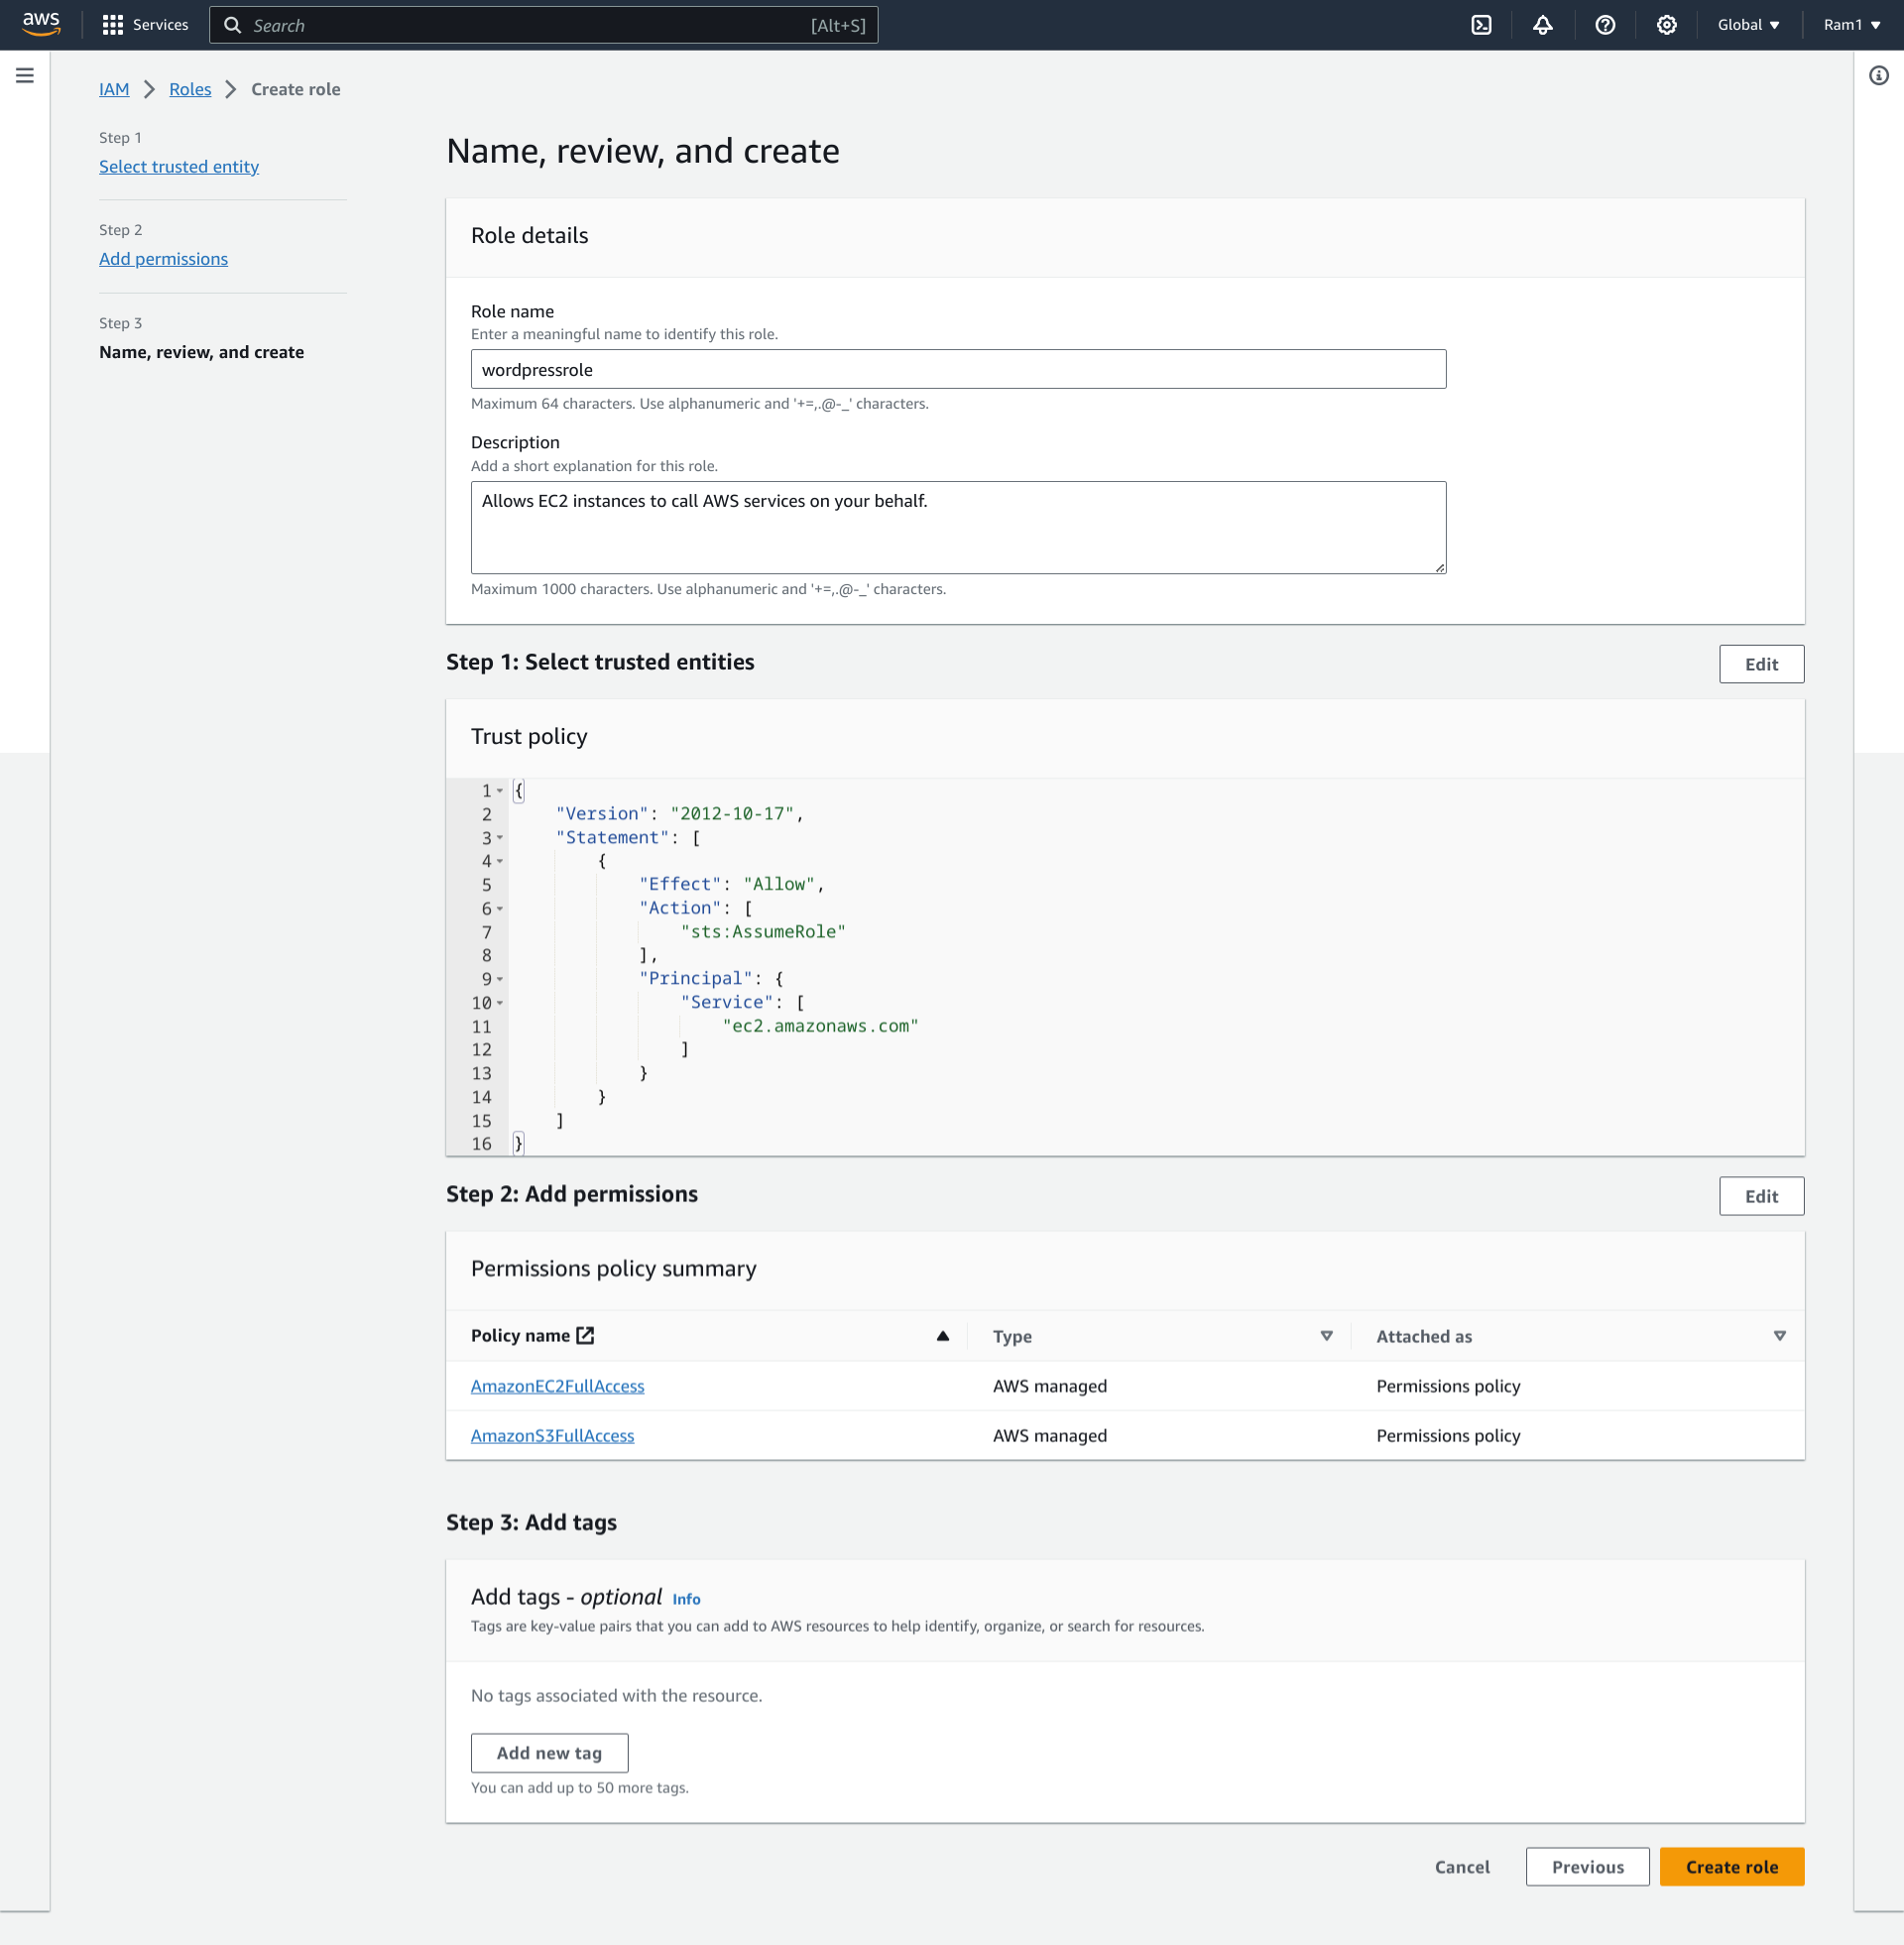Open the Global region dropdown
Viewport: 1904px width, 1945px height.
coord(1748,25)
